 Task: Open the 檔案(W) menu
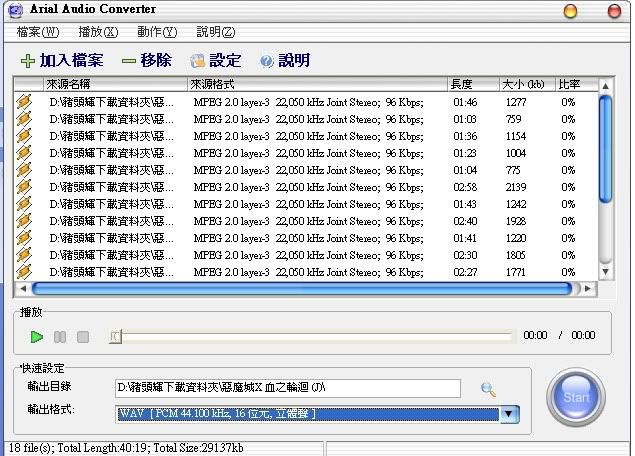(38, 32)
